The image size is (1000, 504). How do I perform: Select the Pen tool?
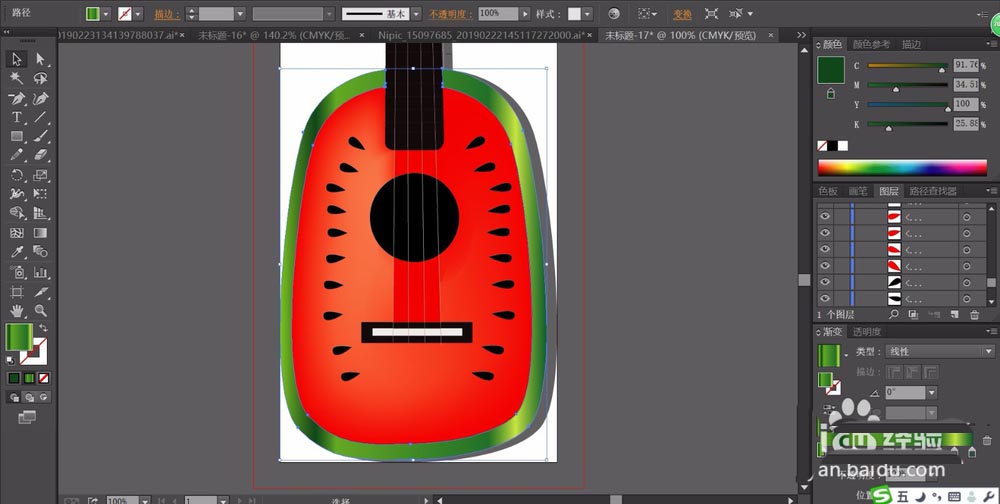[x=17, y=98]
